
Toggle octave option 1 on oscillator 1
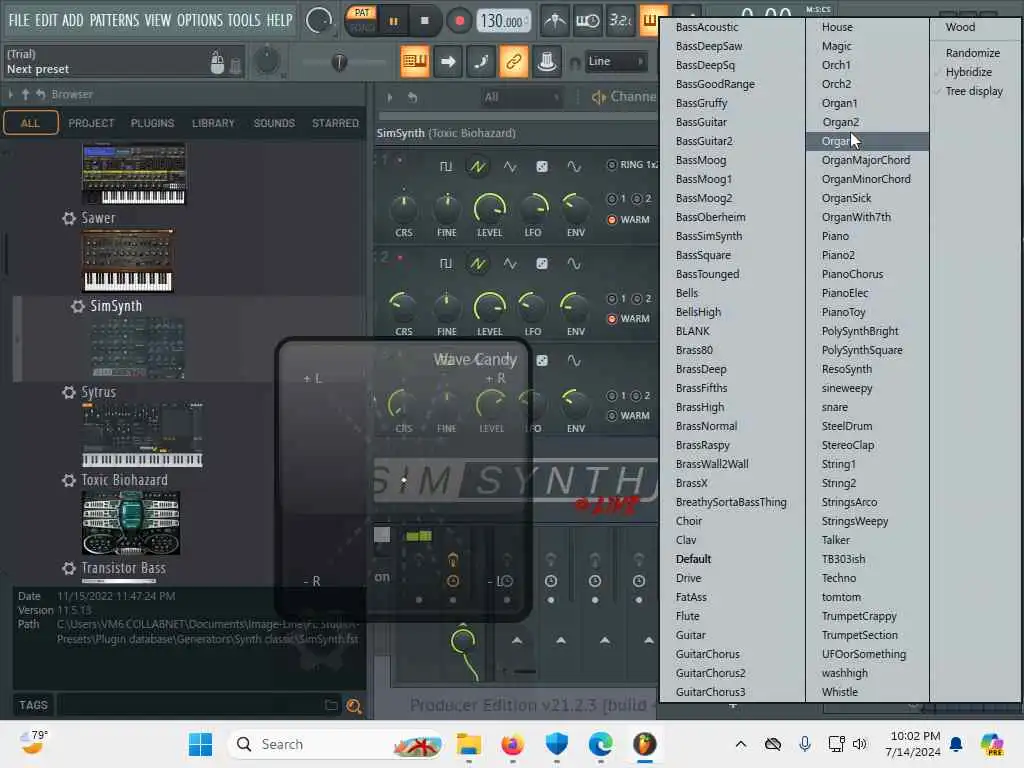coord(612,199)
